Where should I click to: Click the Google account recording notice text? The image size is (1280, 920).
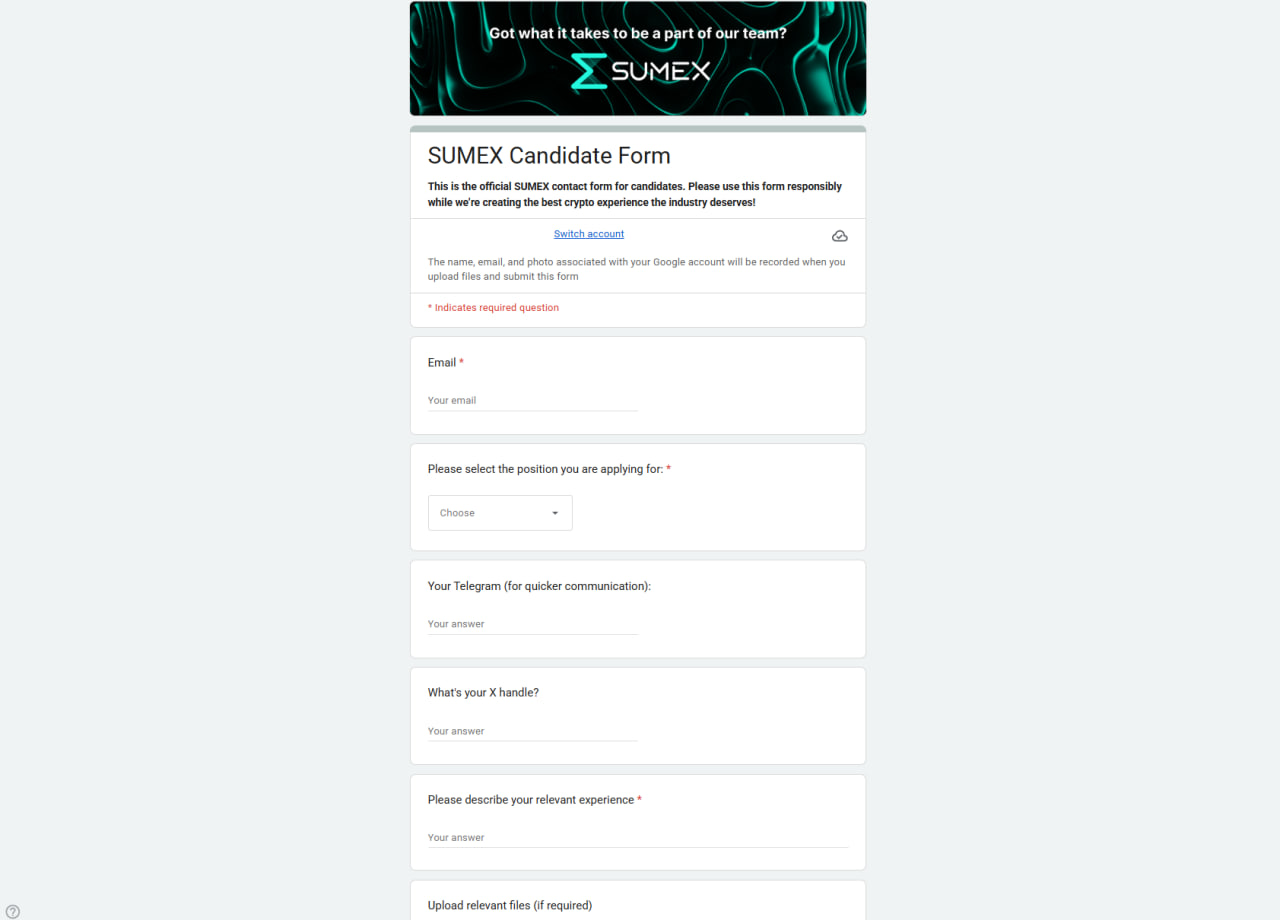[637, 269]
